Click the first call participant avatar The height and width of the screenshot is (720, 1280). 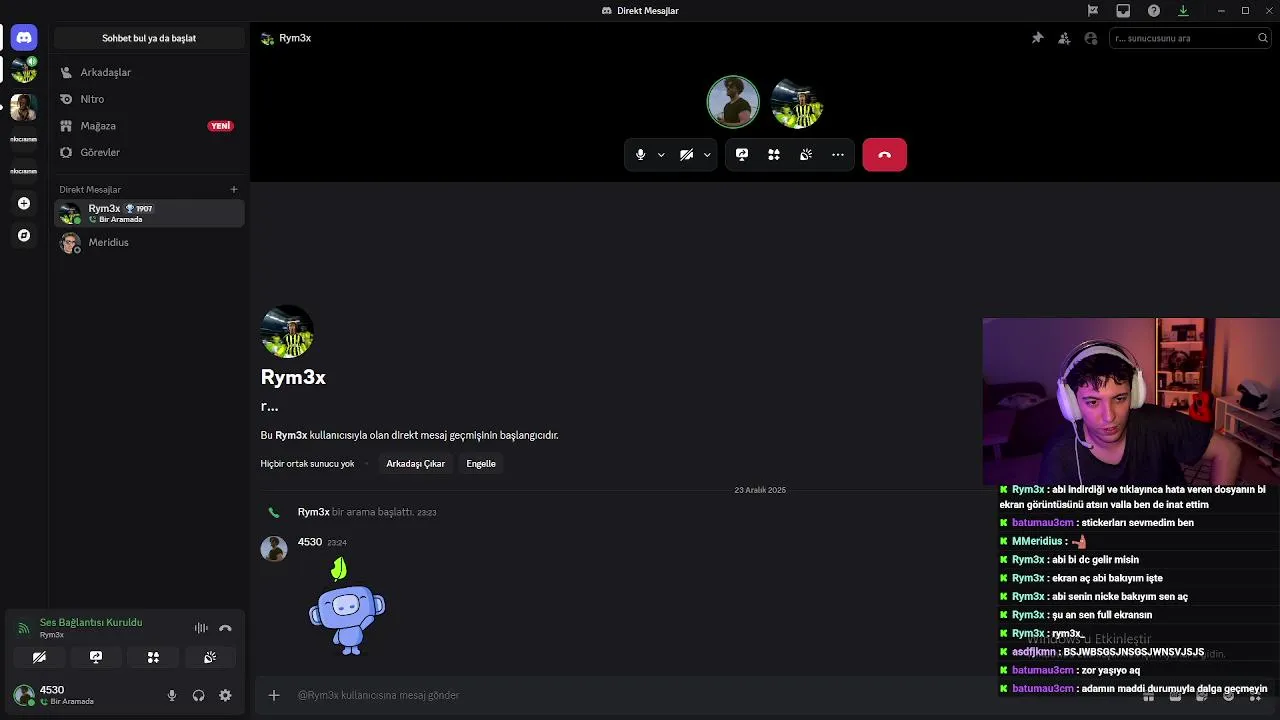733,102
